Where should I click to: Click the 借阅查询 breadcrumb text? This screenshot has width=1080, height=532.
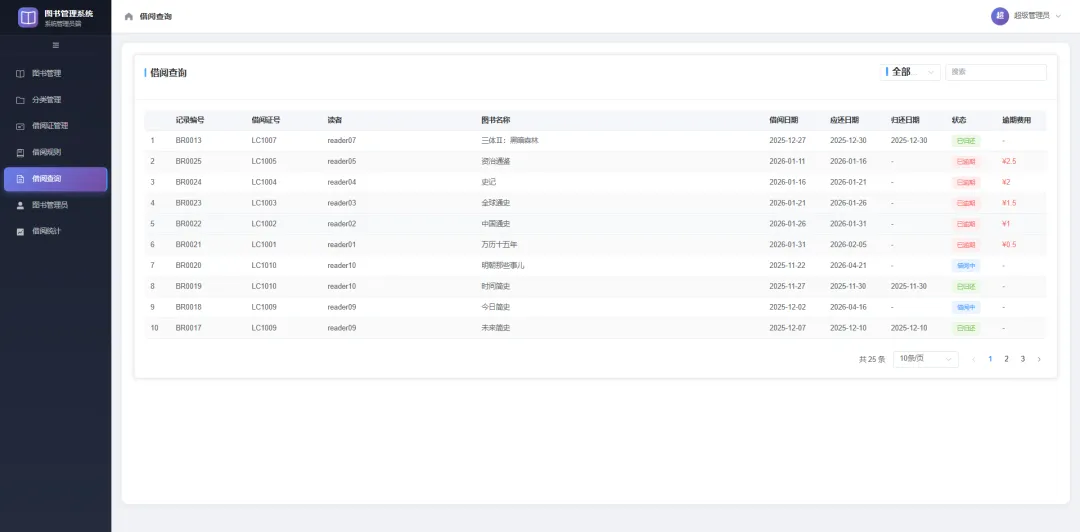point(156,17)
